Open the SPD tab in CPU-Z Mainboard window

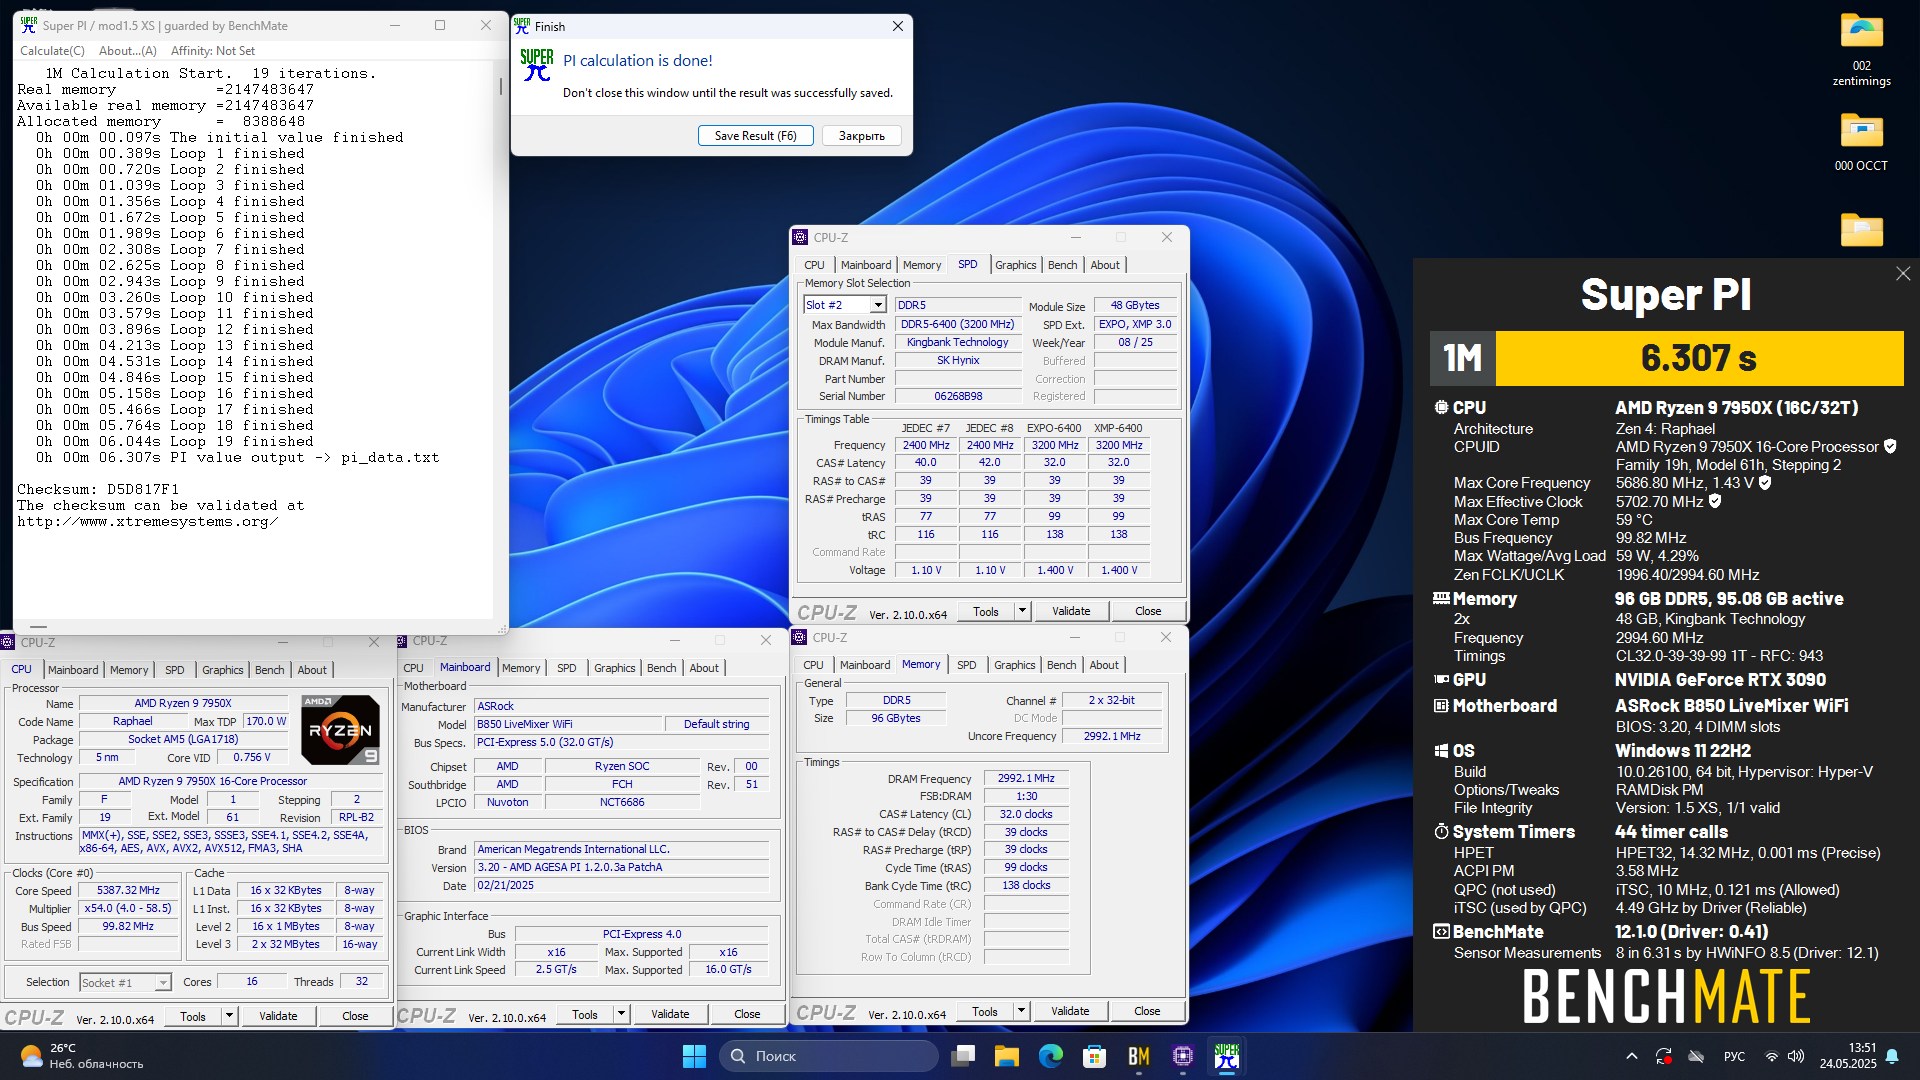coord(566,668)
